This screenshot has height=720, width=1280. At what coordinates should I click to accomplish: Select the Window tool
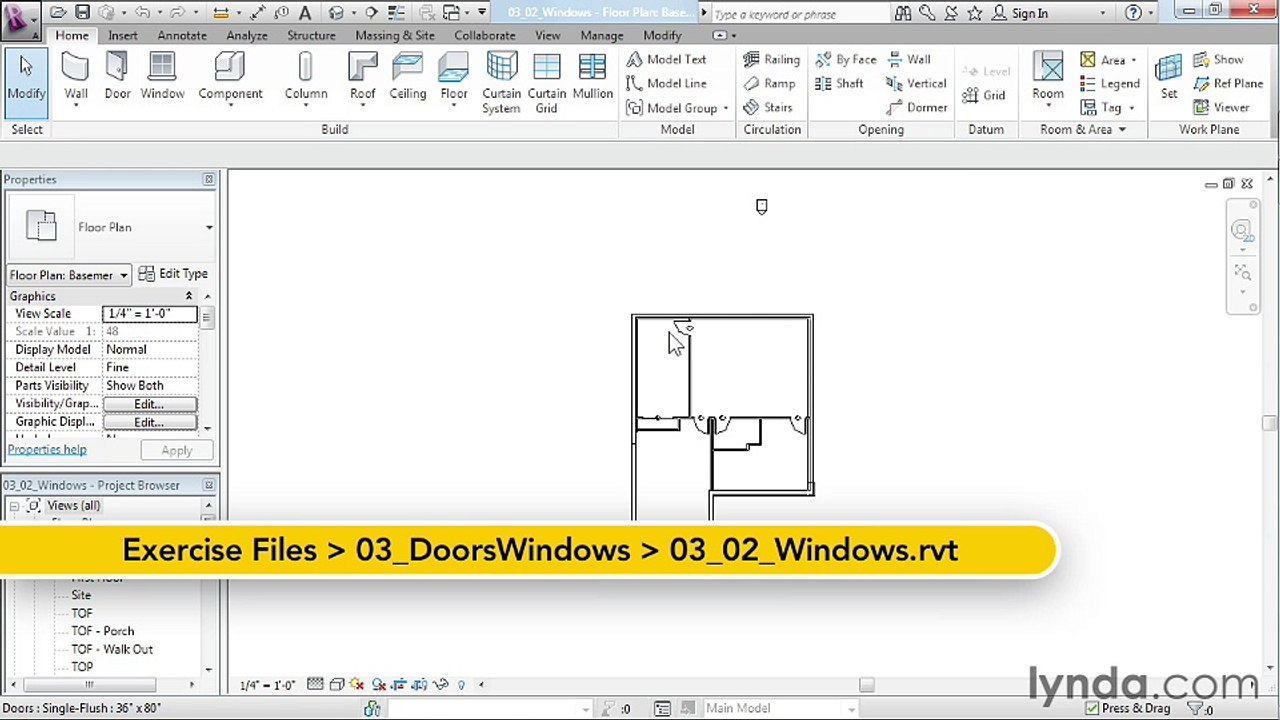[x=162, y=77]
